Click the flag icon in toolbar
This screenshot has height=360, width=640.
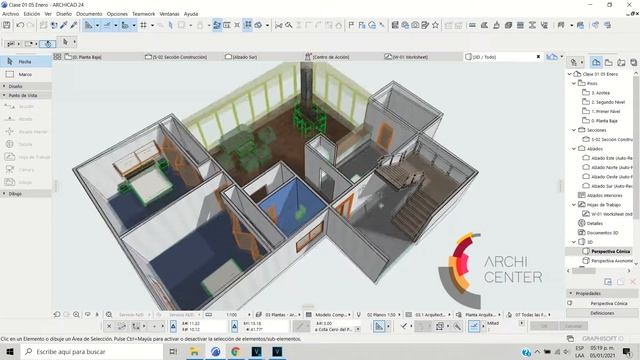point(351,25)
